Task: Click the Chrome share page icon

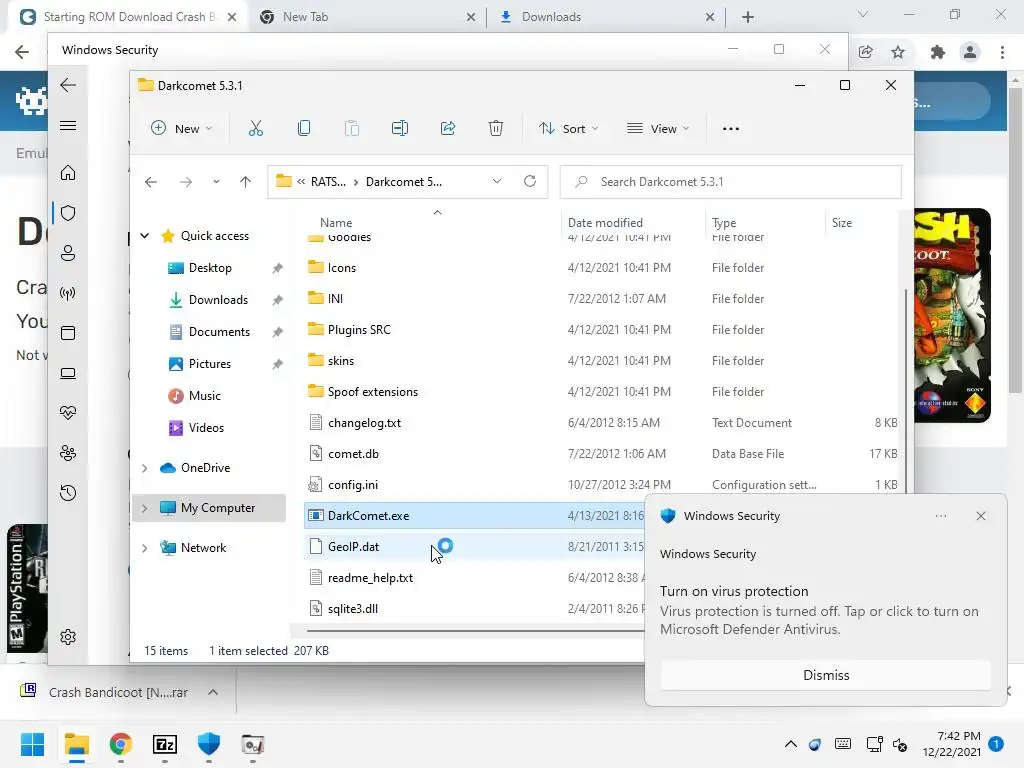Action: (865, 52)
